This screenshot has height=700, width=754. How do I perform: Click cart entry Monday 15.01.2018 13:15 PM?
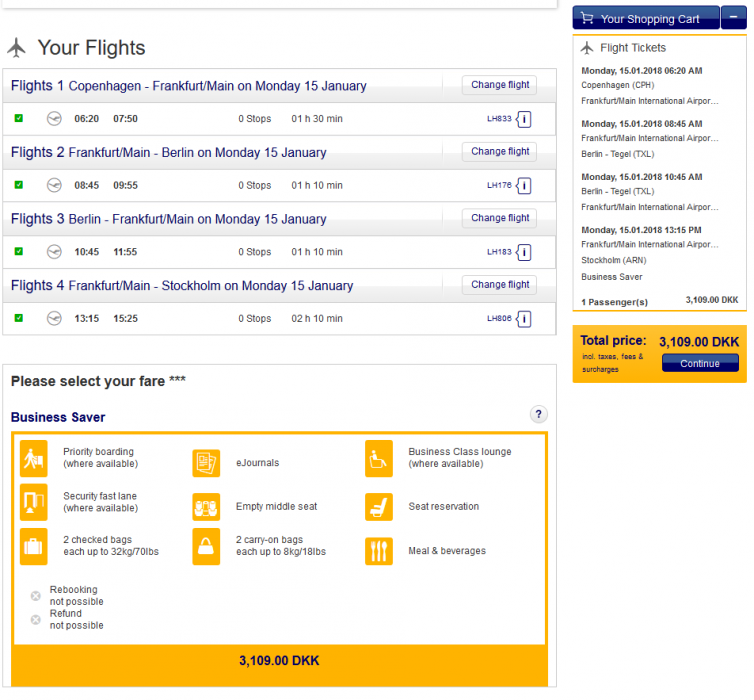[641, 230]
